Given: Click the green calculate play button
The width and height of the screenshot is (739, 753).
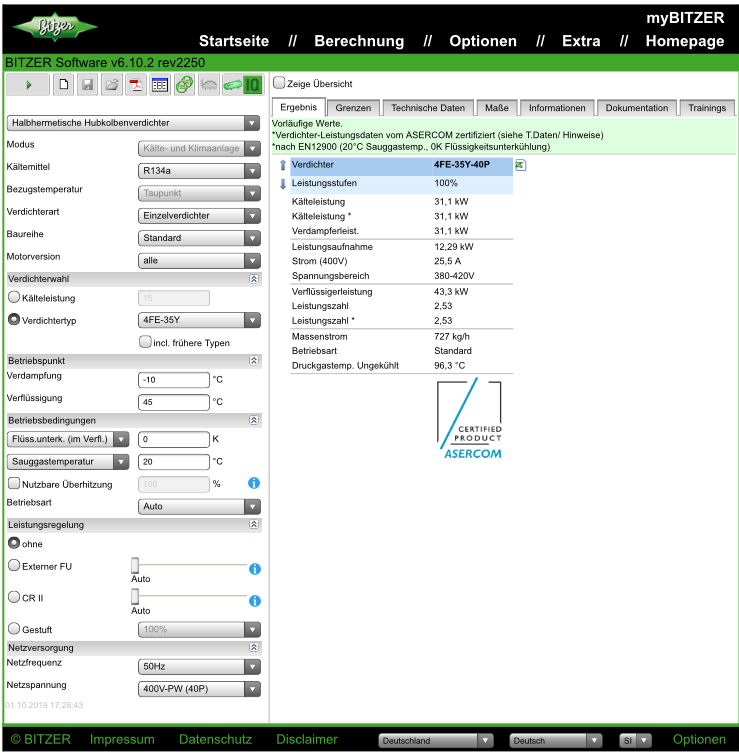Looking at the screenshot, I should click(28, 85).
